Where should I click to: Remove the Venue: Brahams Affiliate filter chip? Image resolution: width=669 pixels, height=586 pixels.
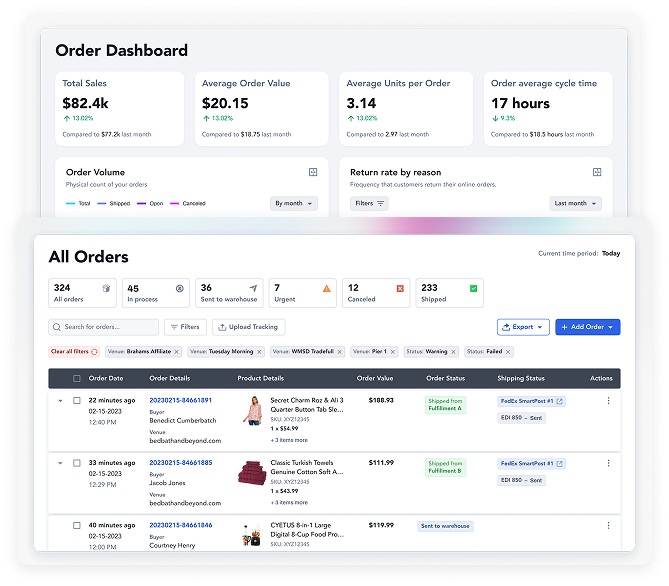[177, 352]
